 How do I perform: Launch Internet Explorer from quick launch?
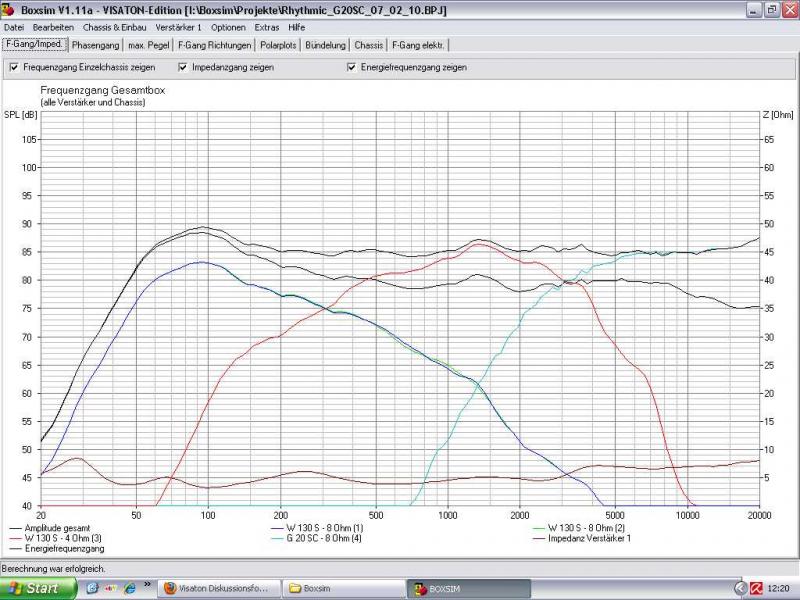(x=130, y=588)
